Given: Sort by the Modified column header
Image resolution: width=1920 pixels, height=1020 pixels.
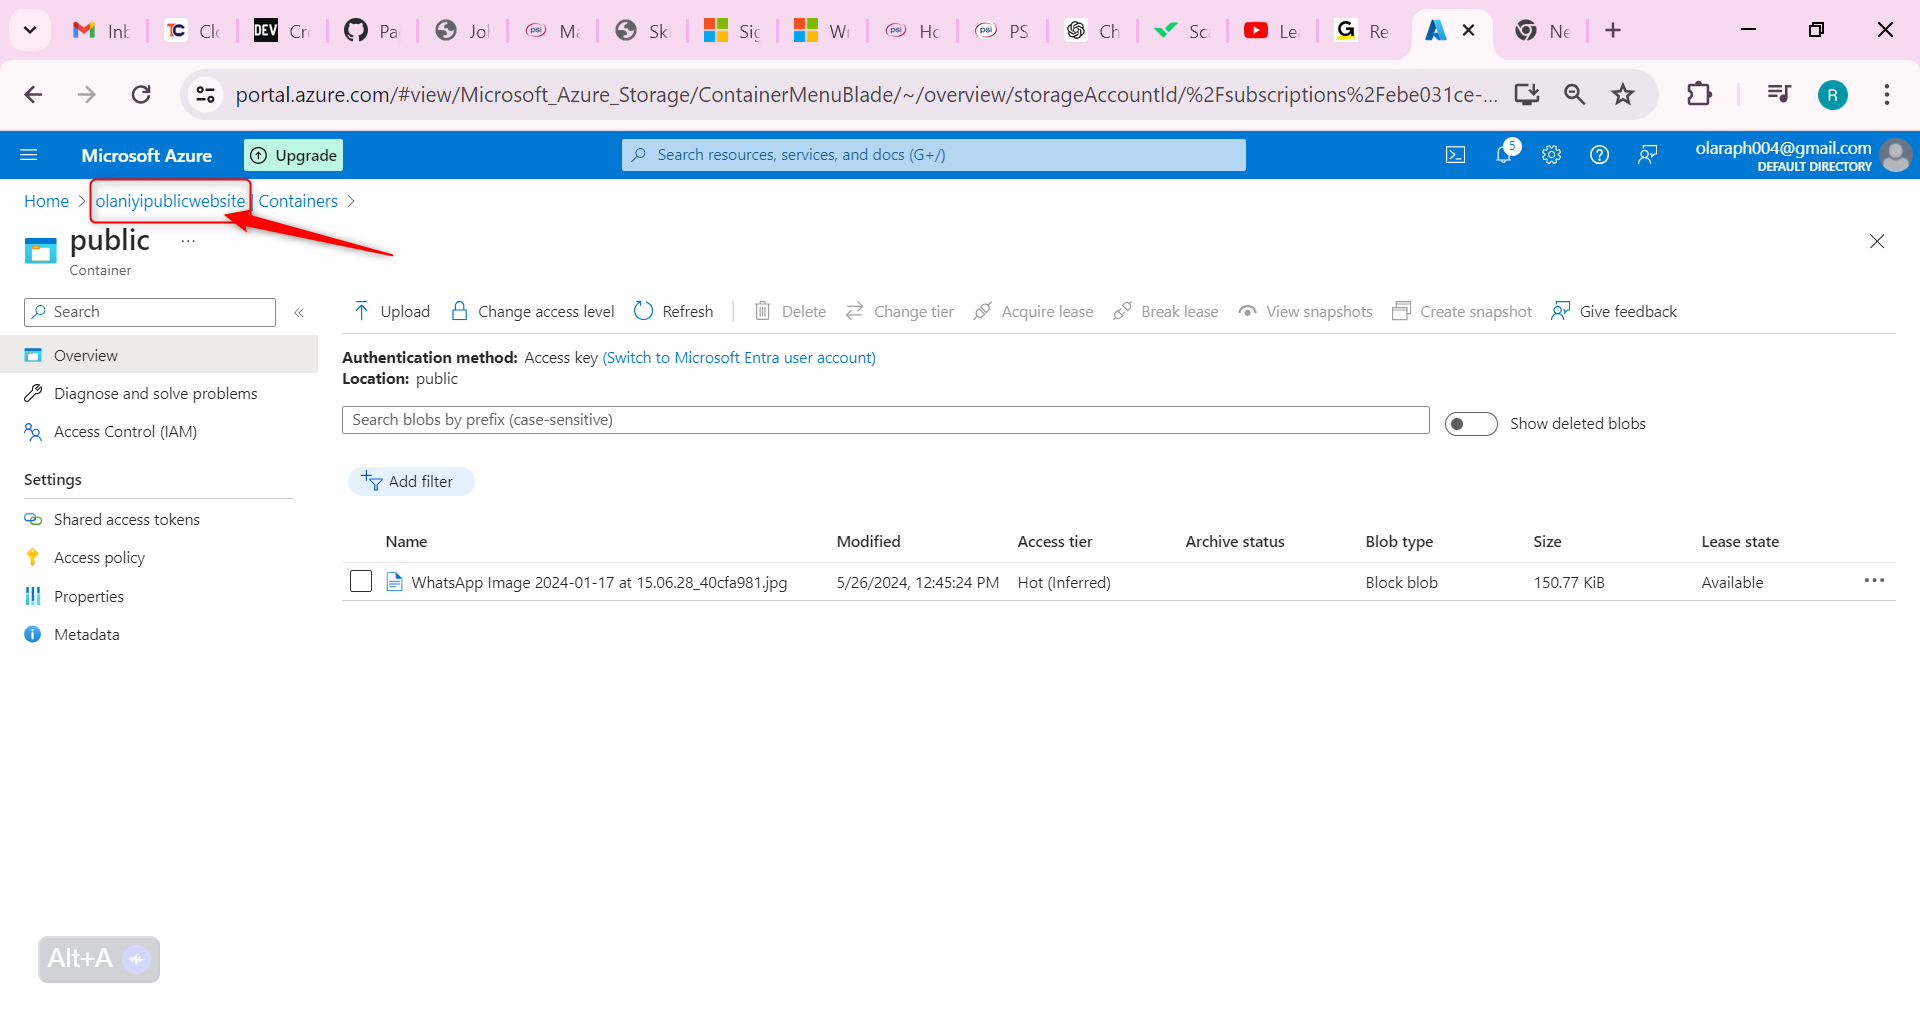Looking at the screenshot, I should point(868,541).
